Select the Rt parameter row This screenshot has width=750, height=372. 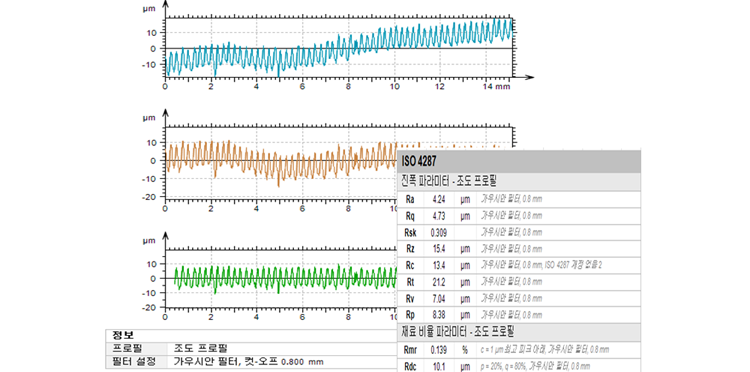pyautogui.click(x=519, y=282)
